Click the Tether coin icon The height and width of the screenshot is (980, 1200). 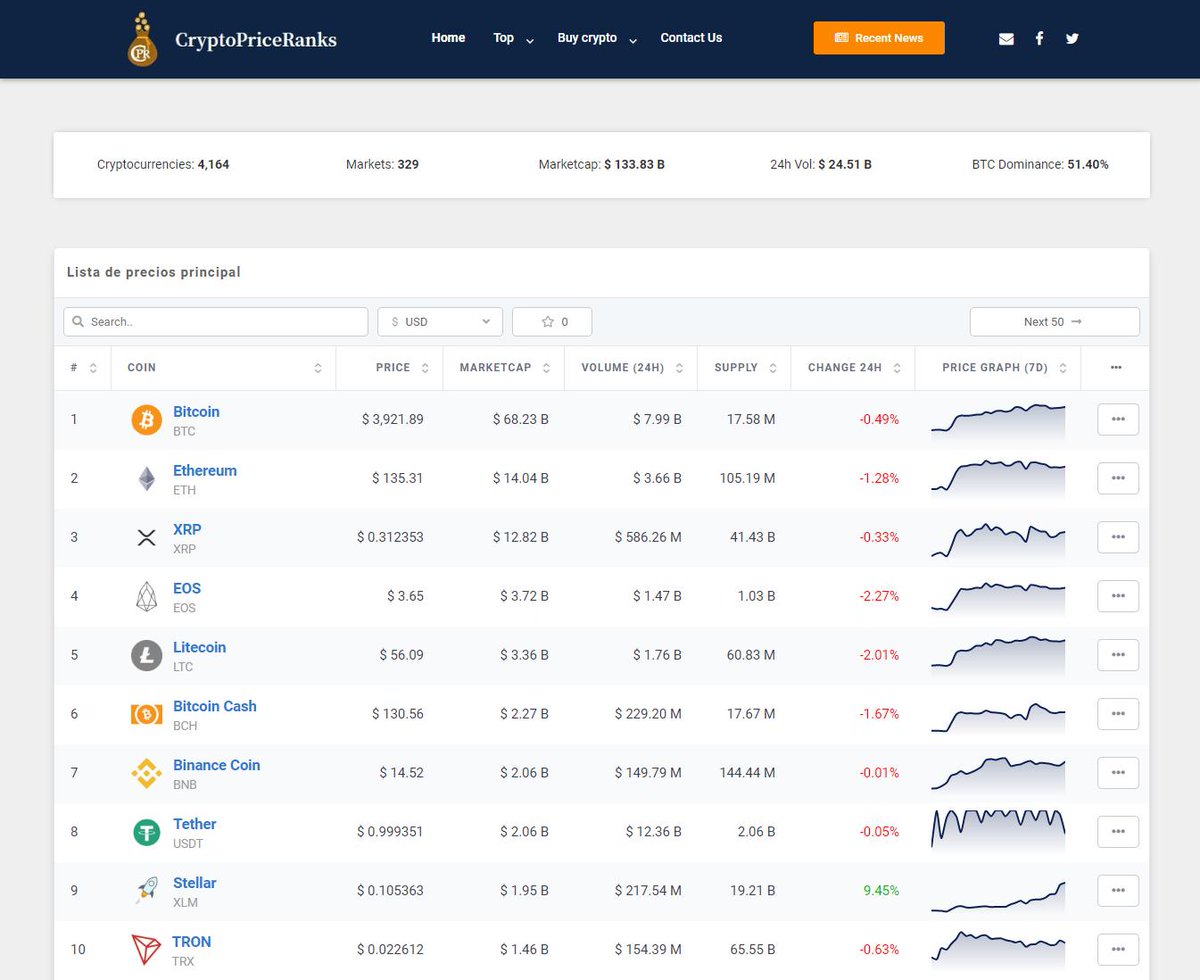(x=147, y=832)
